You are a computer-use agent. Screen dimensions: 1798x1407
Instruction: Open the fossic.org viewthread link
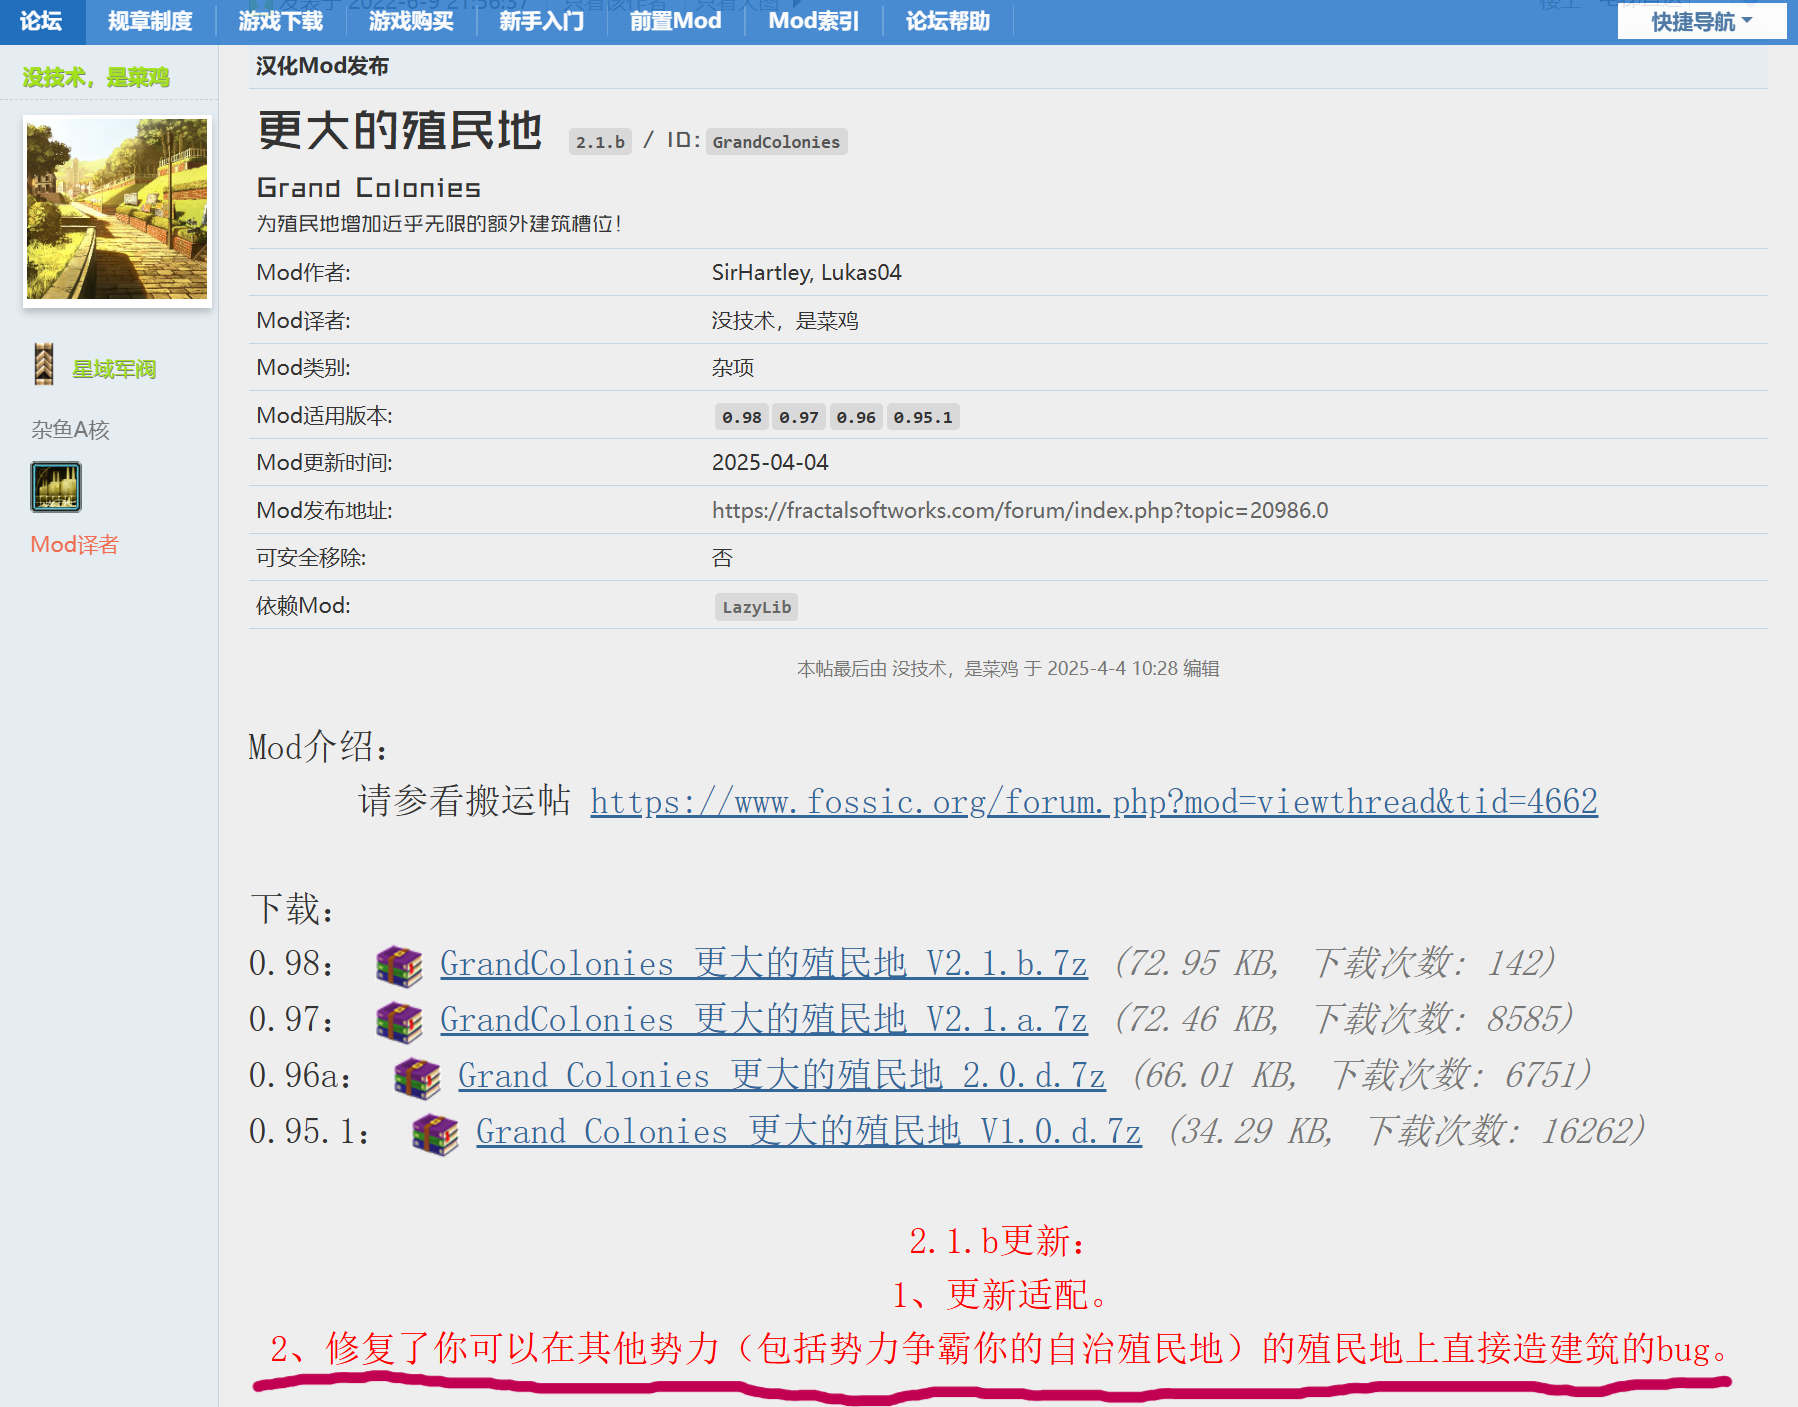pyautogui.click(x=1093, y=802)
